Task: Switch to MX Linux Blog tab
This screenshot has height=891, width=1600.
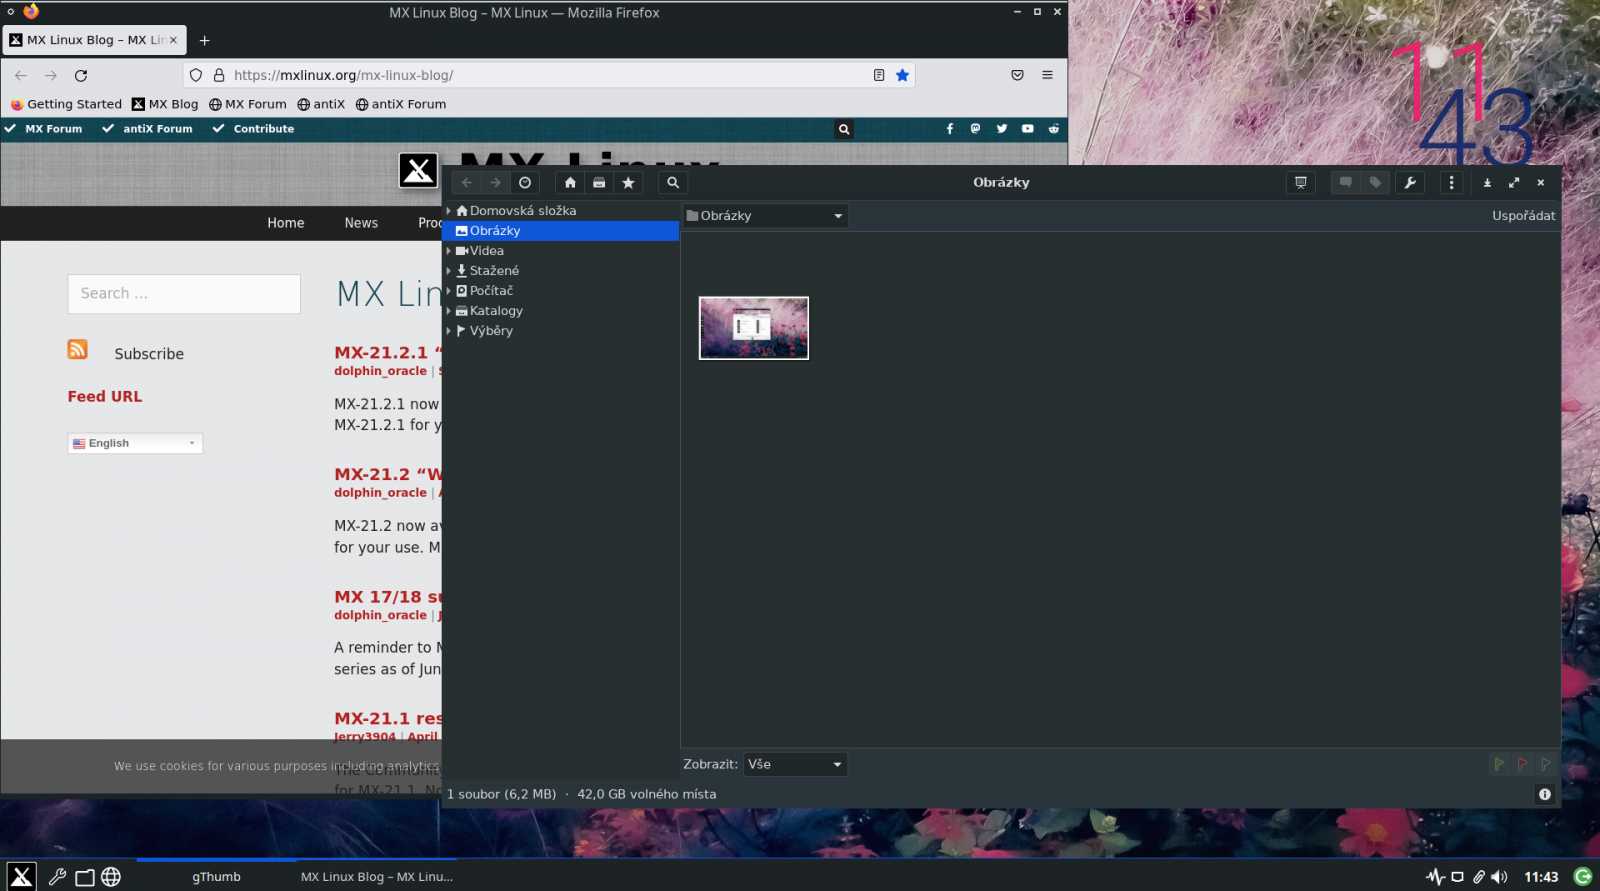Action: pos(95,40)
